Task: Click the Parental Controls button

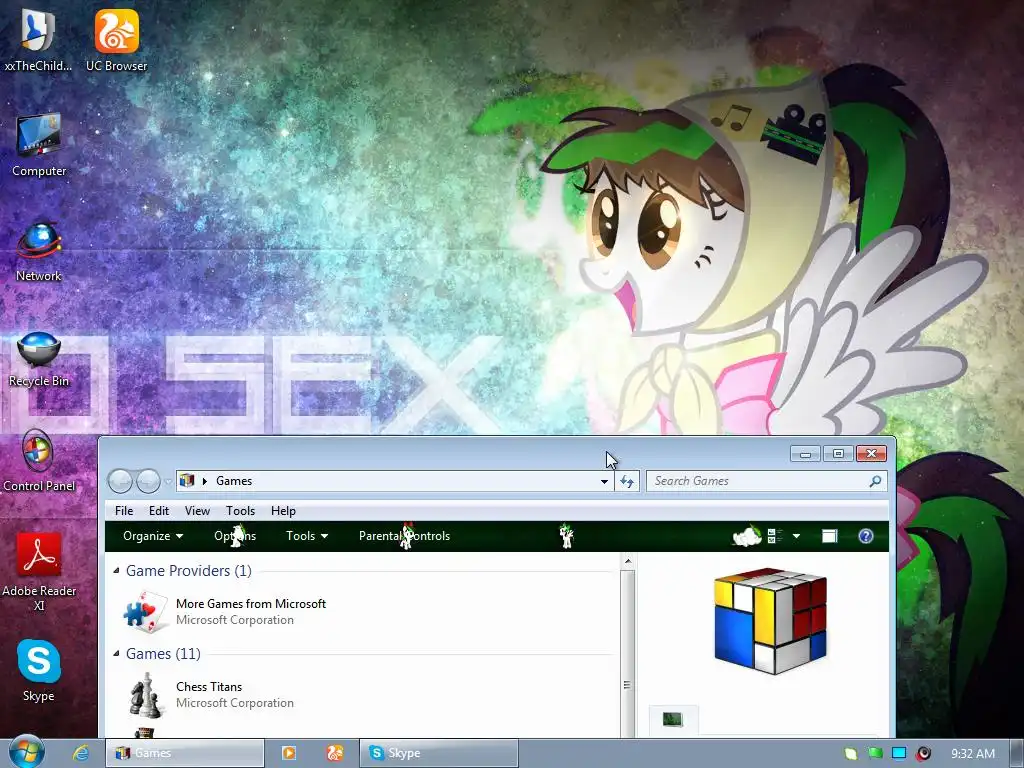Action: click(x=404, y=536)
